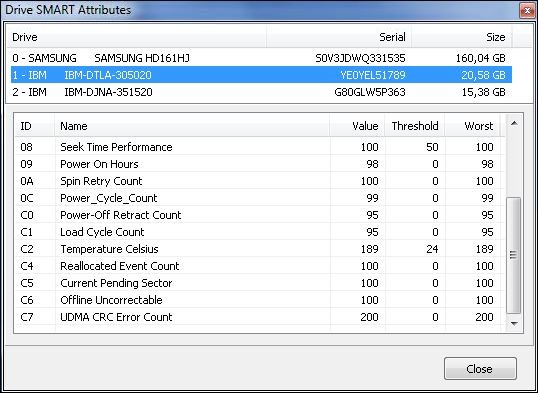This screenshot has height=393, width=538.
Task: Select the Reallocated Event Count attribute
Action: (260, 266)
